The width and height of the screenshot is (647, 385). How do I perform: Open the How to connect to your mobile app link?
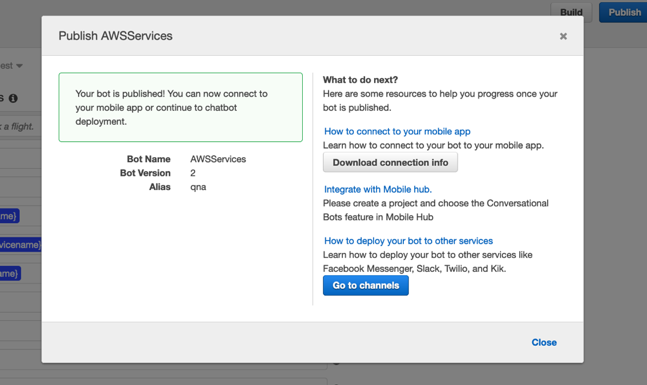(397, 131)
